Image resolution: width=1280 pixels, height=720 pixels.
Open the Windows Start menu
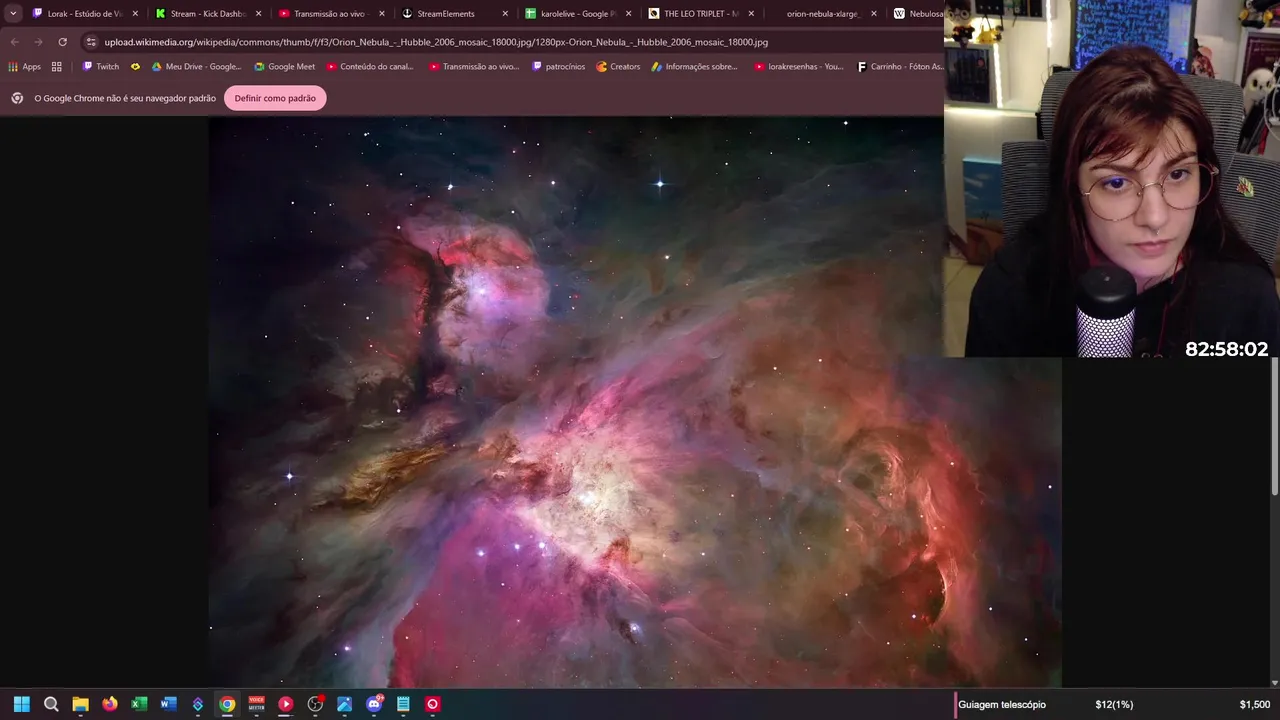point(22,704)
